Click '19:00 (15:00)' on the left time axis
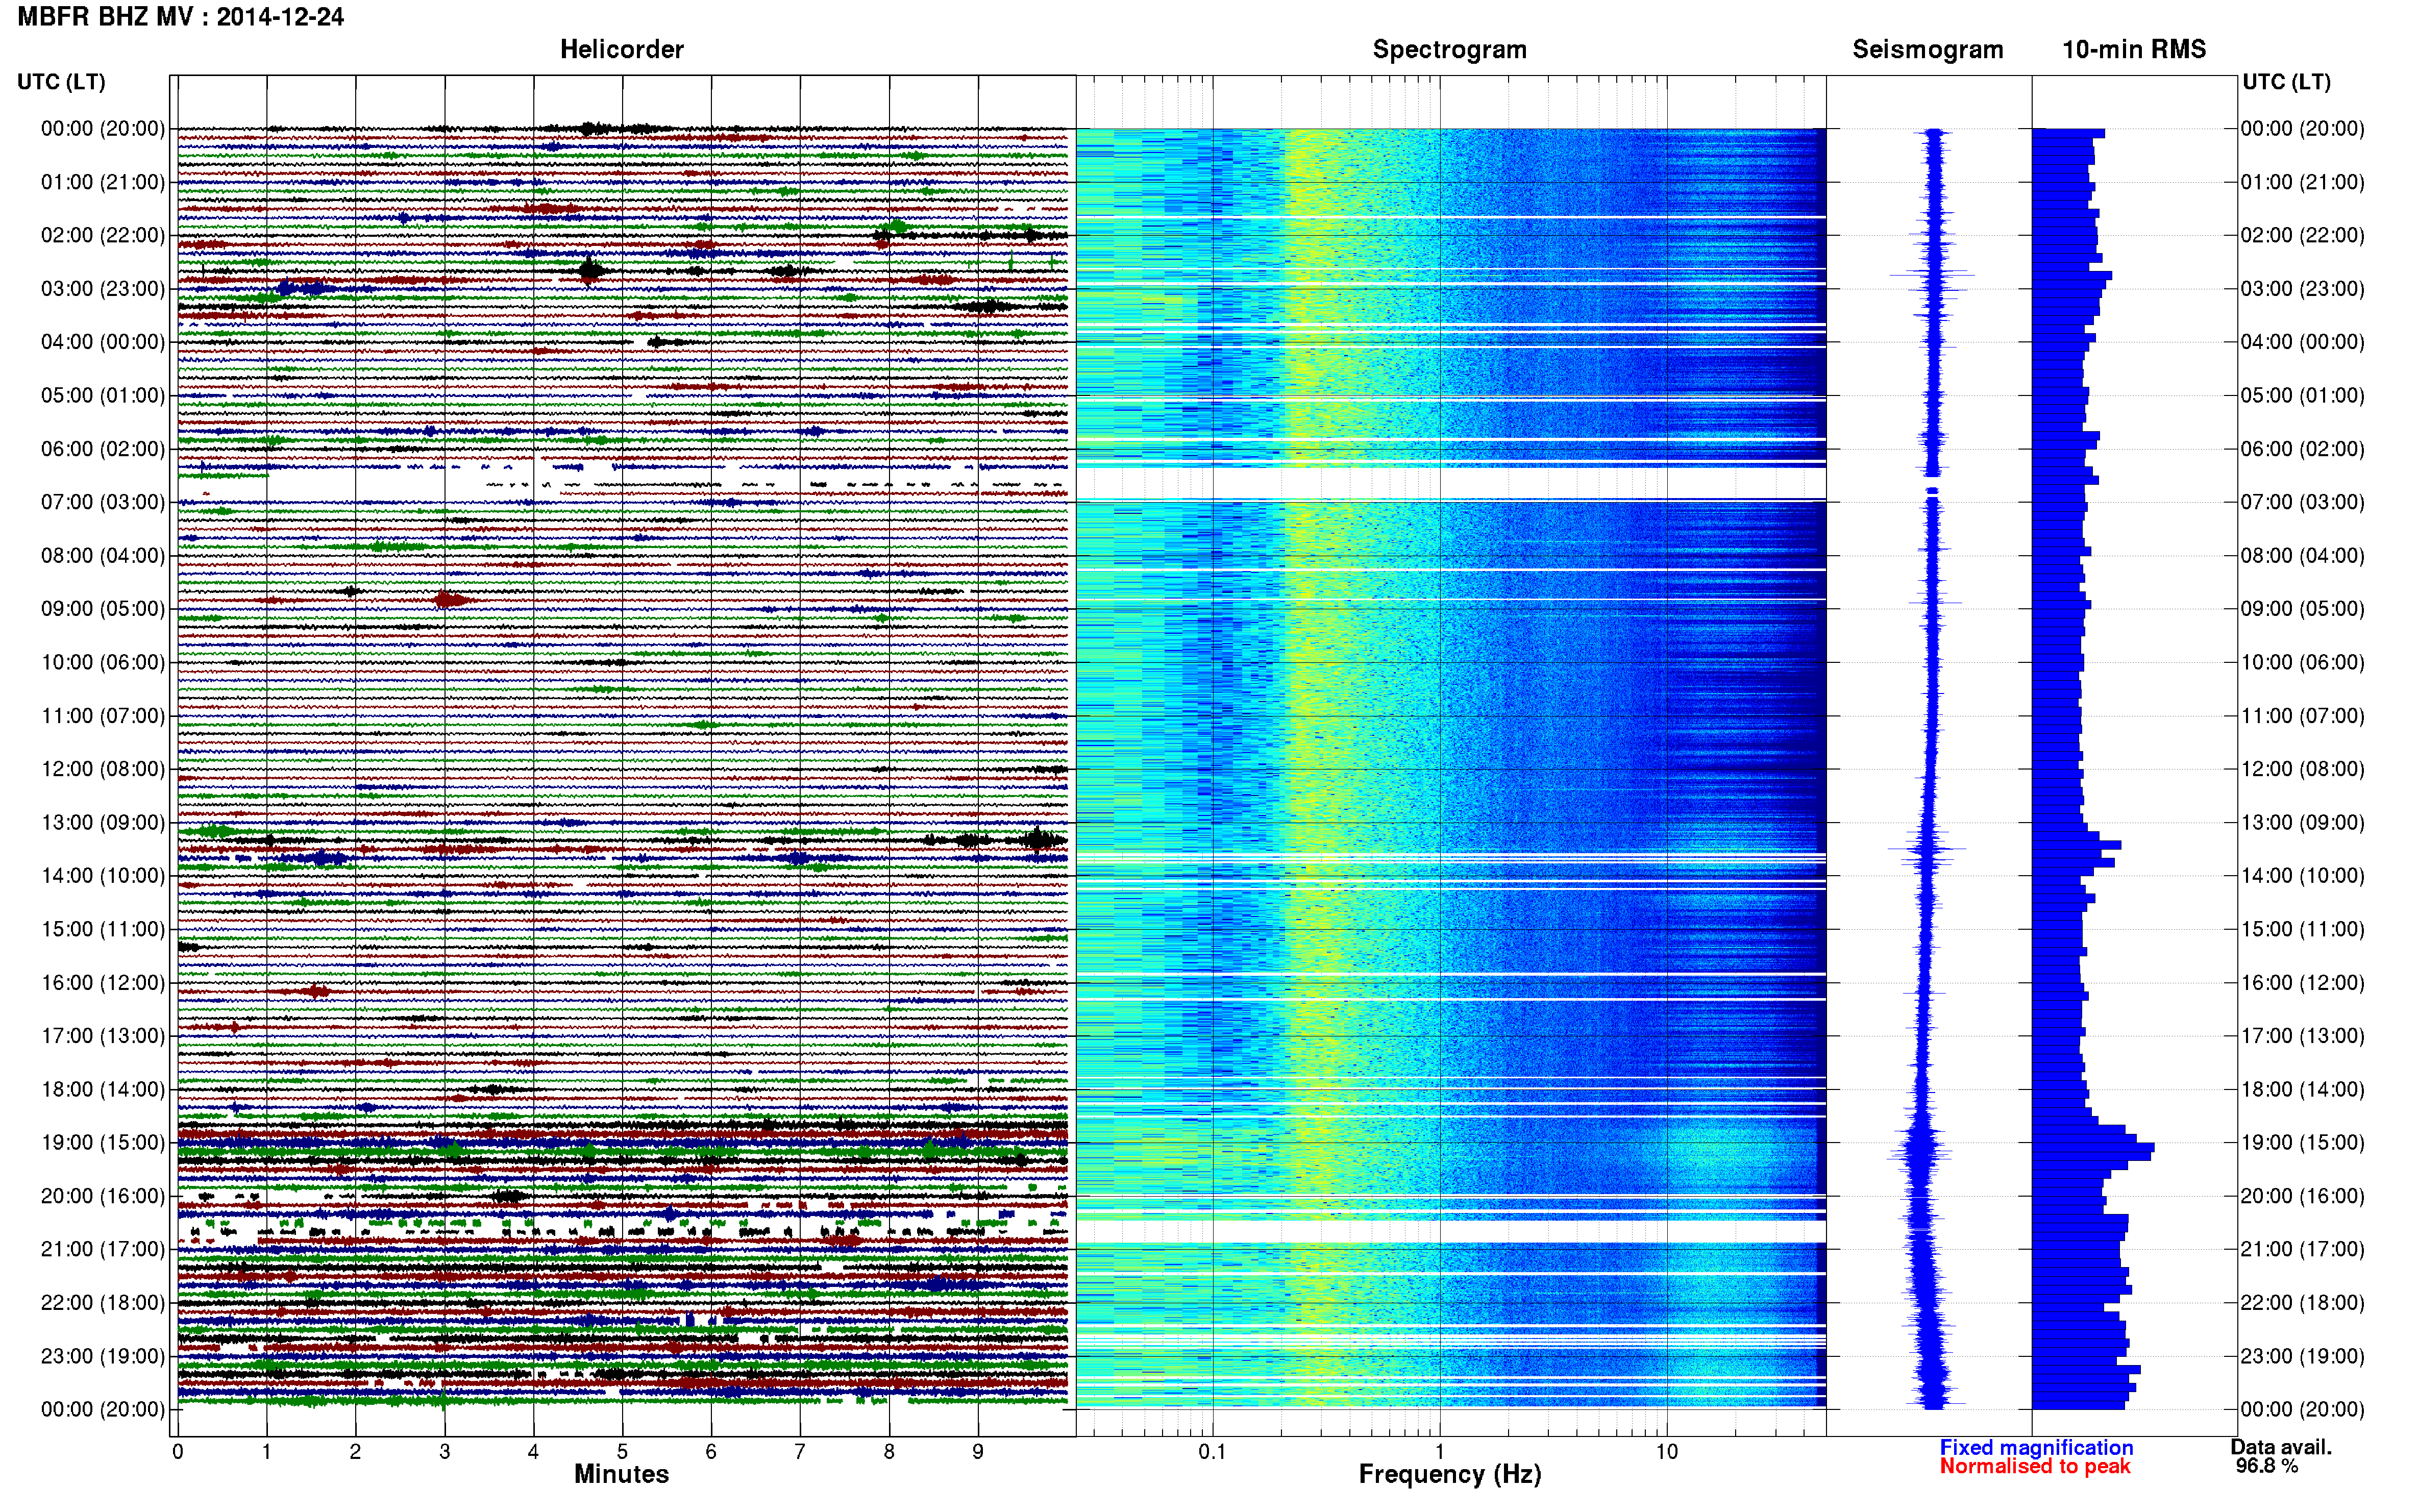 [103, 1142]
